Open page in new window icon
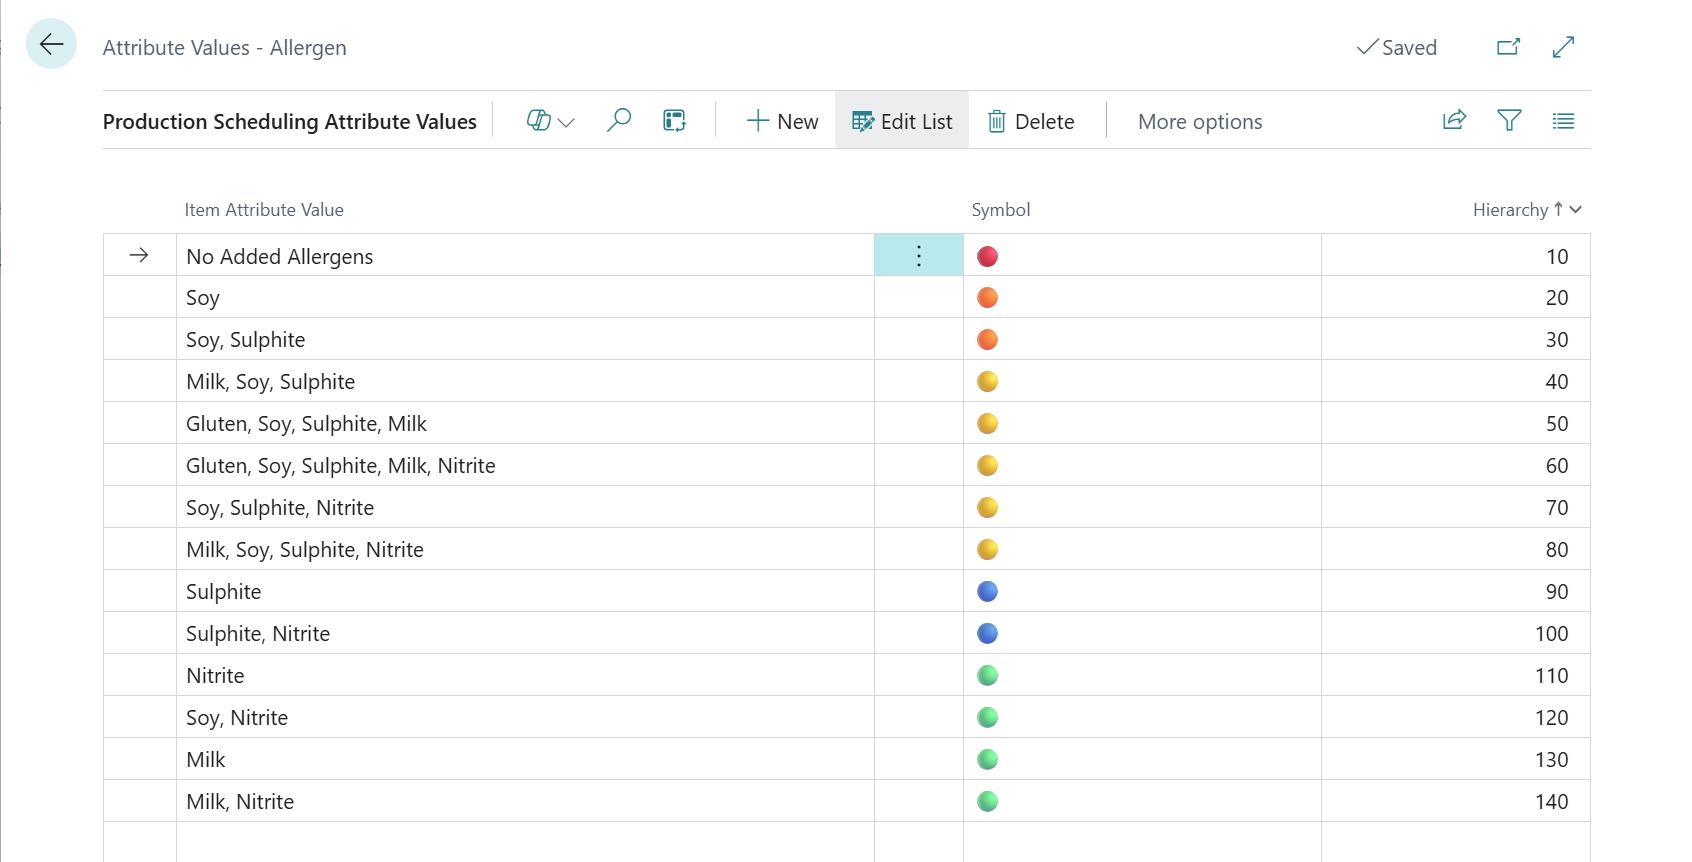This screenshot has width=1692, height=862. click(1508, 47)
